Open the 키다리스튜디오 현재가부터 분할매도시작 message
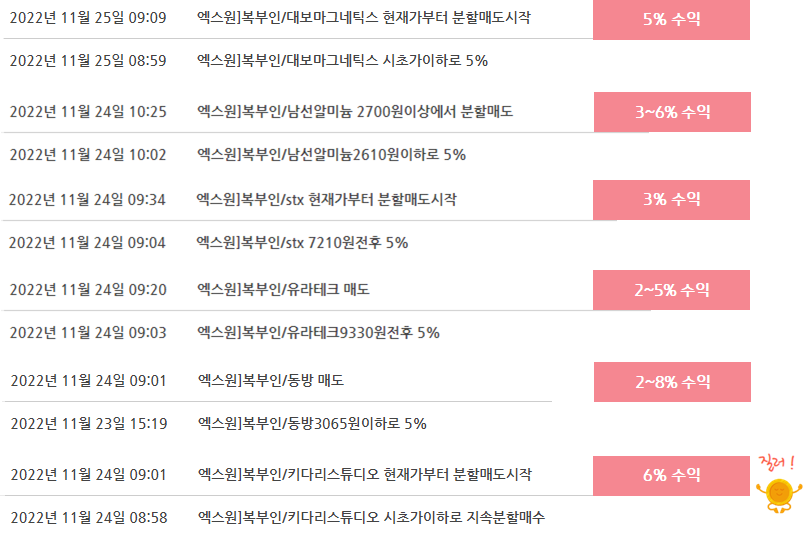 [x=365, y=475]
